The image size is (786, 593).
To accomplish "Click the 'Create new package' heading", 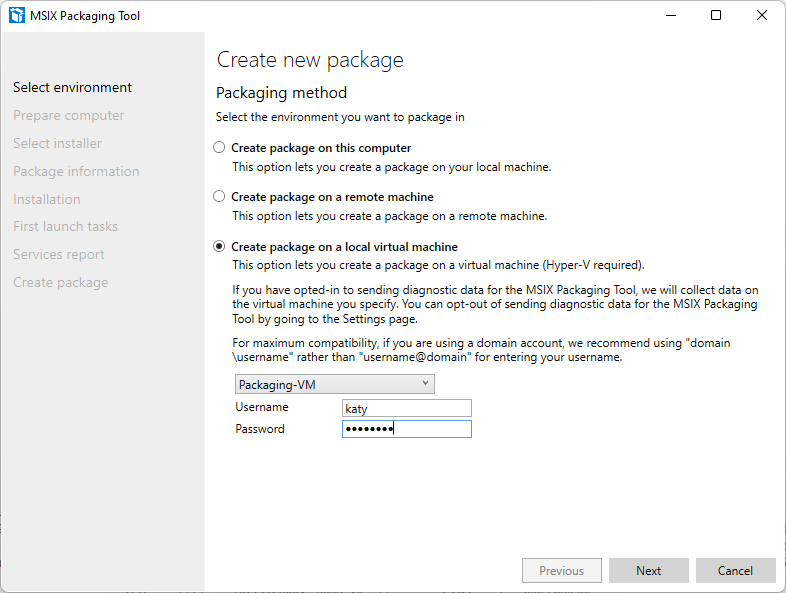I will (310, 60).
